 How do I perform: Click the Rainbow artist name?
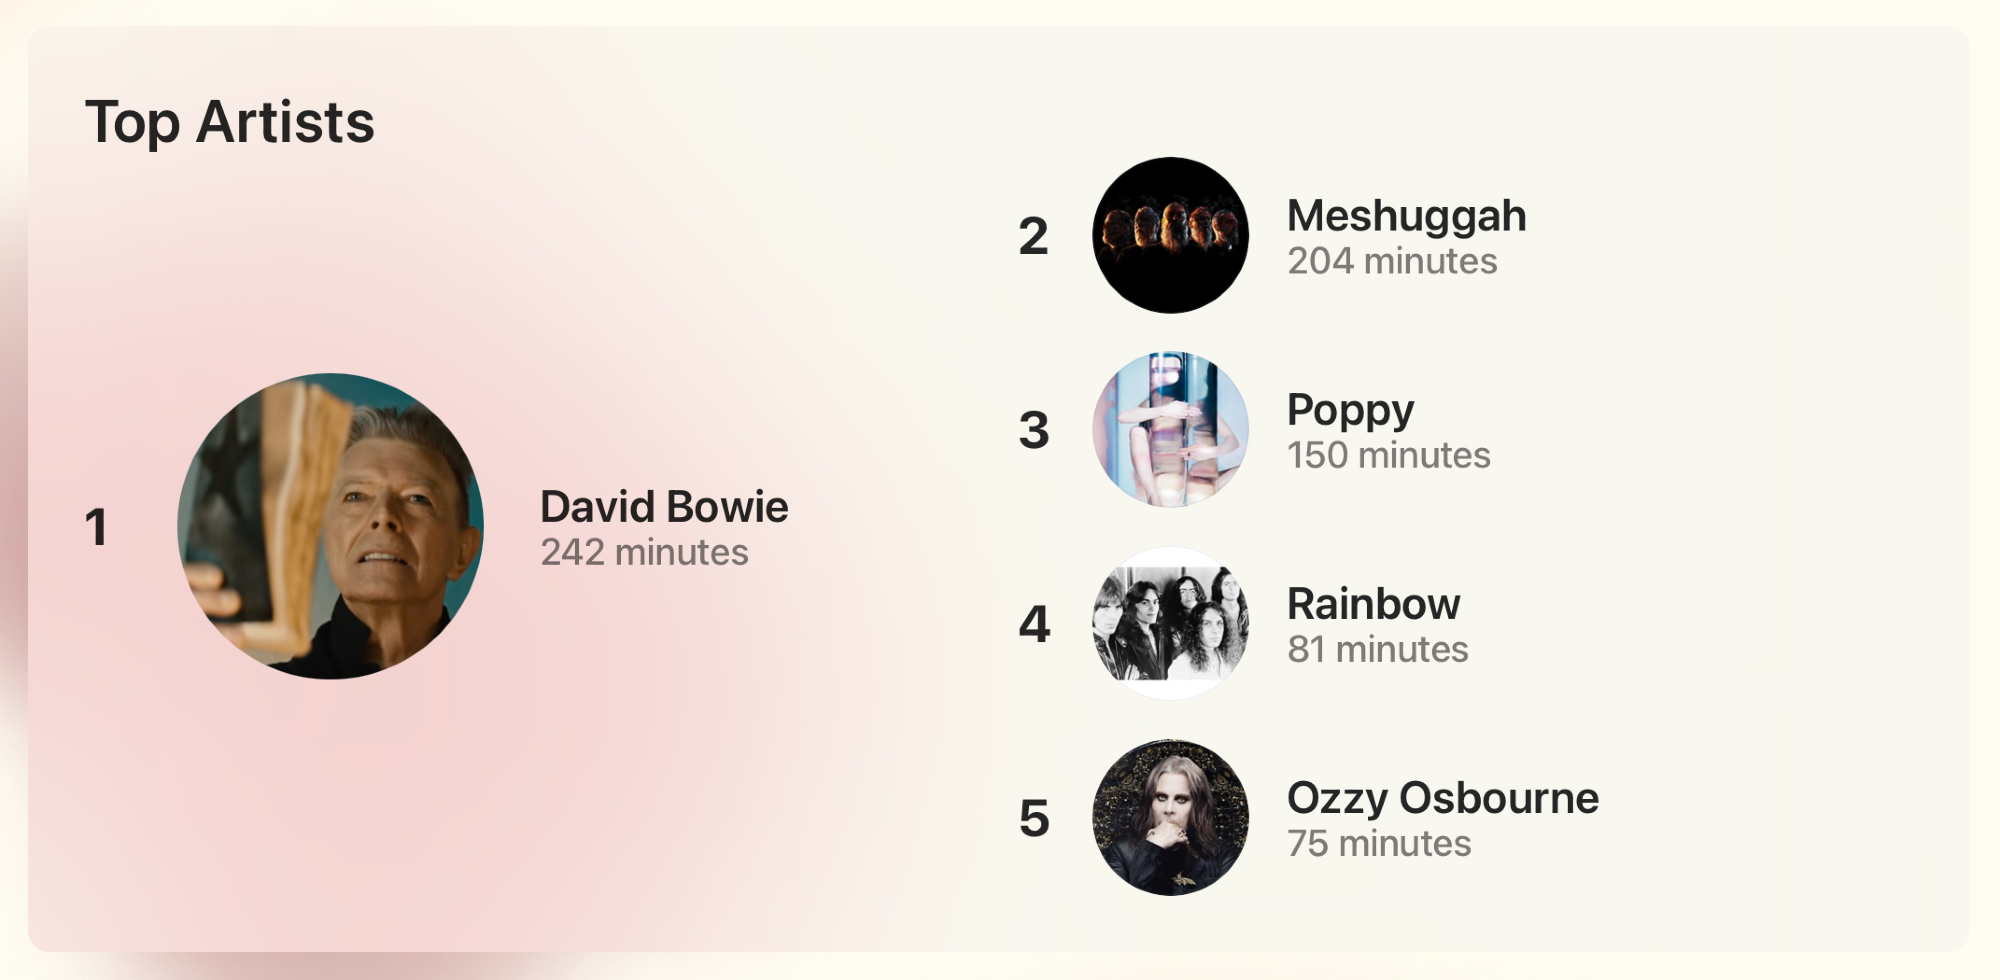point(1373,604)
